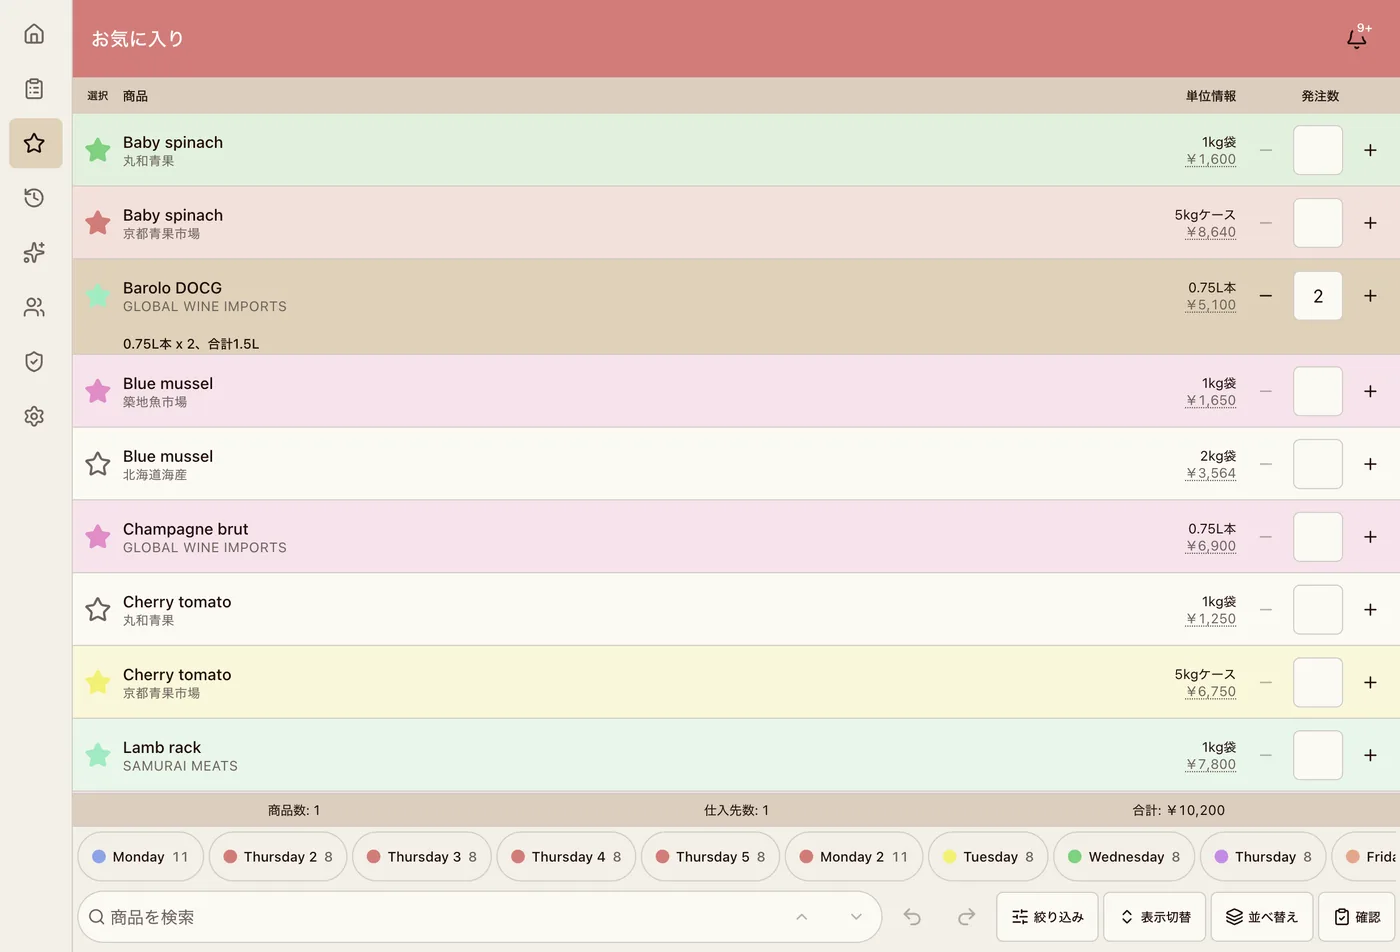The height and width of the screenshot is (952, 1400).
Task: Select the Monday 2 list chip
Action: (854, 857)
